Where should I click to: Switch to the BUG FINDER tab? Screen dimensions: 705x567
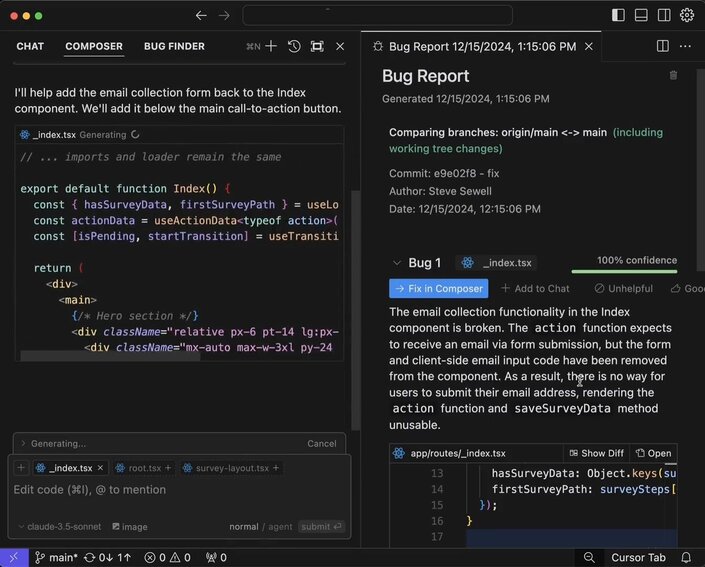coord(174,46)
